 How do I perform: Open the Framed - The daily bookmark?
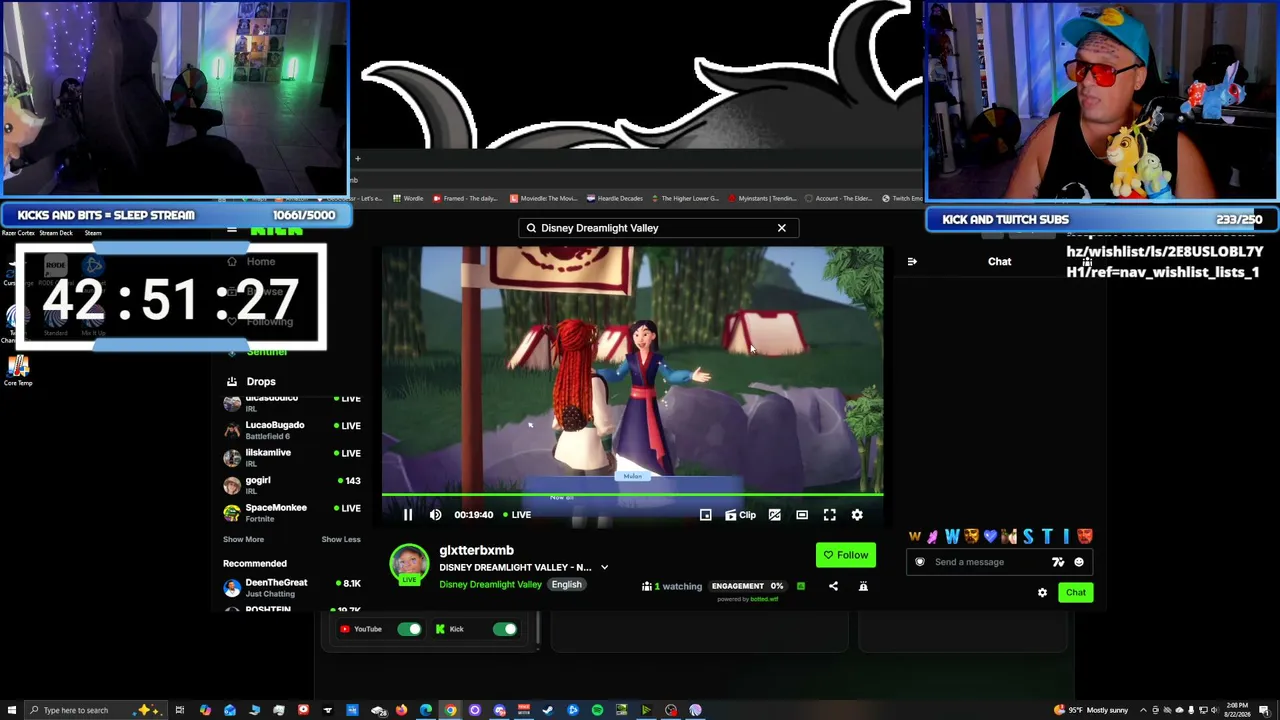pyautogui.click(x=463, y=198)
